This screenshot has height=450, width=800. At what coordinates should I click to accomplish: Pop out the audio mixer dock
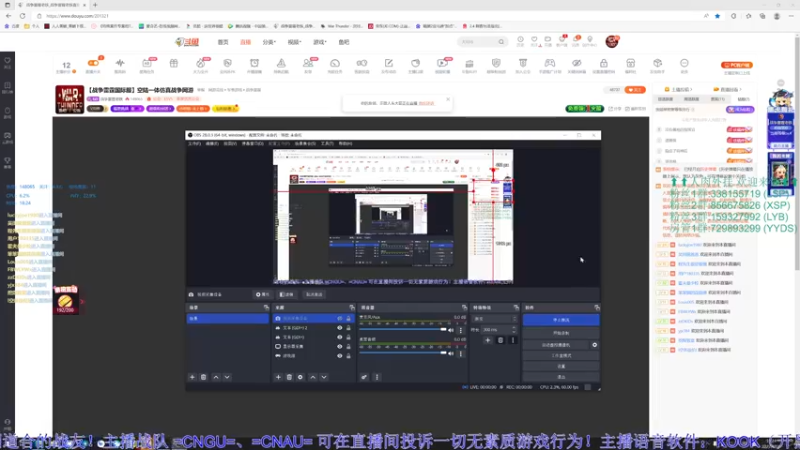pyautogui.click(x=464, y=308)
